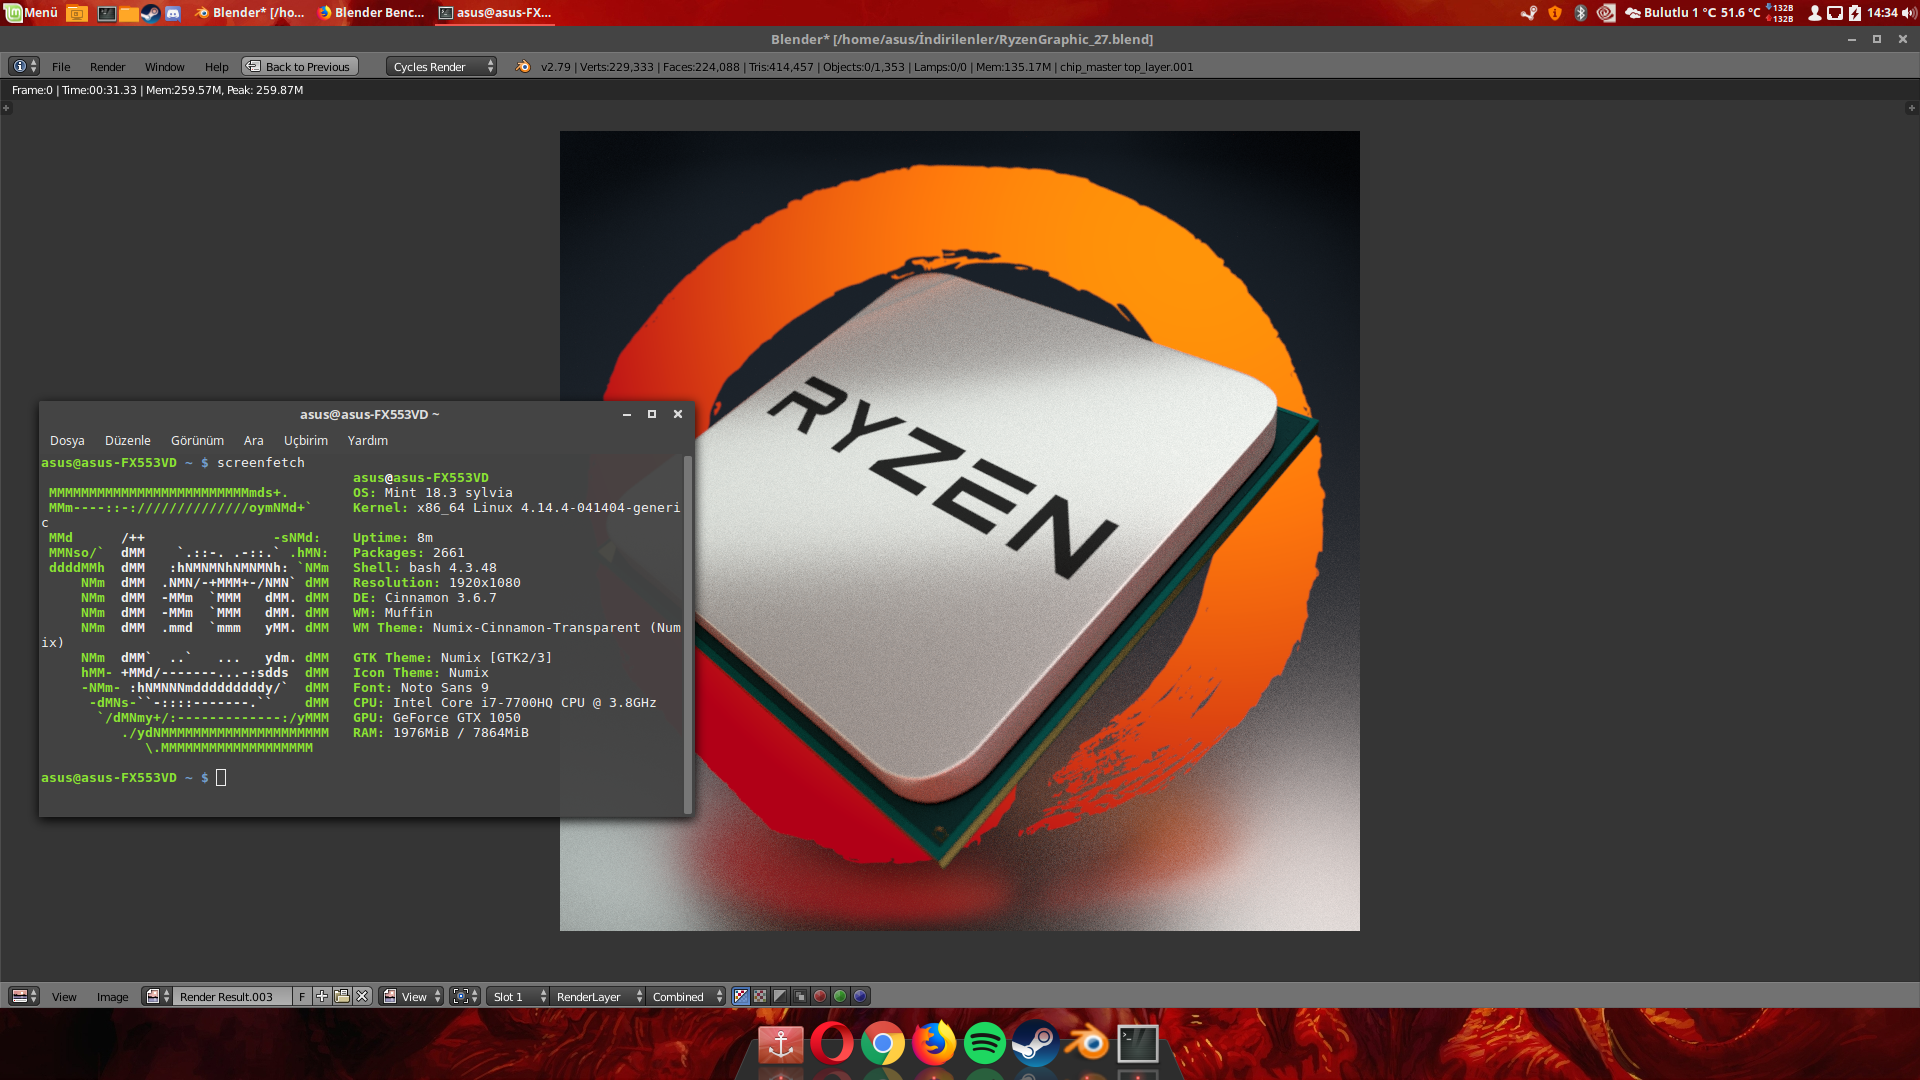Click the Bluetooth tray icon
Viewport: 1920px width, 1080px height.
(1580, 13)
